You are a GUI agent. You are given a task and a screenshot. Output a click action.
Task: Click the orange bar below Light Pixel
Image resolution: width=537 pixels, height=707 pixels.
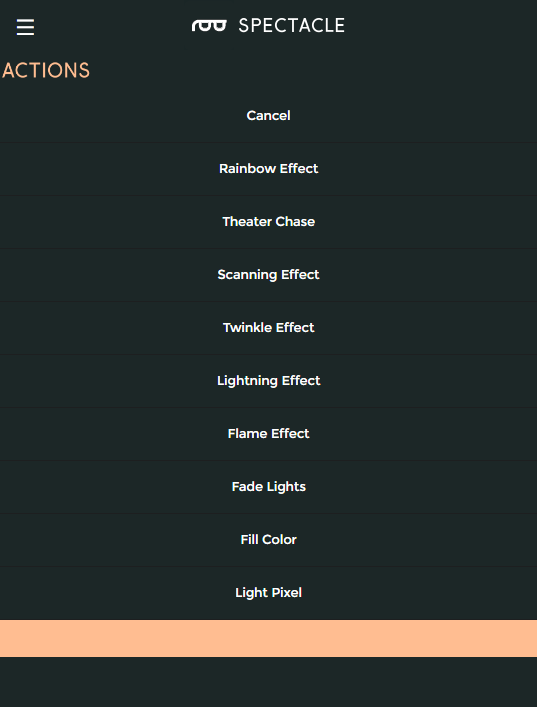point(268,638)
